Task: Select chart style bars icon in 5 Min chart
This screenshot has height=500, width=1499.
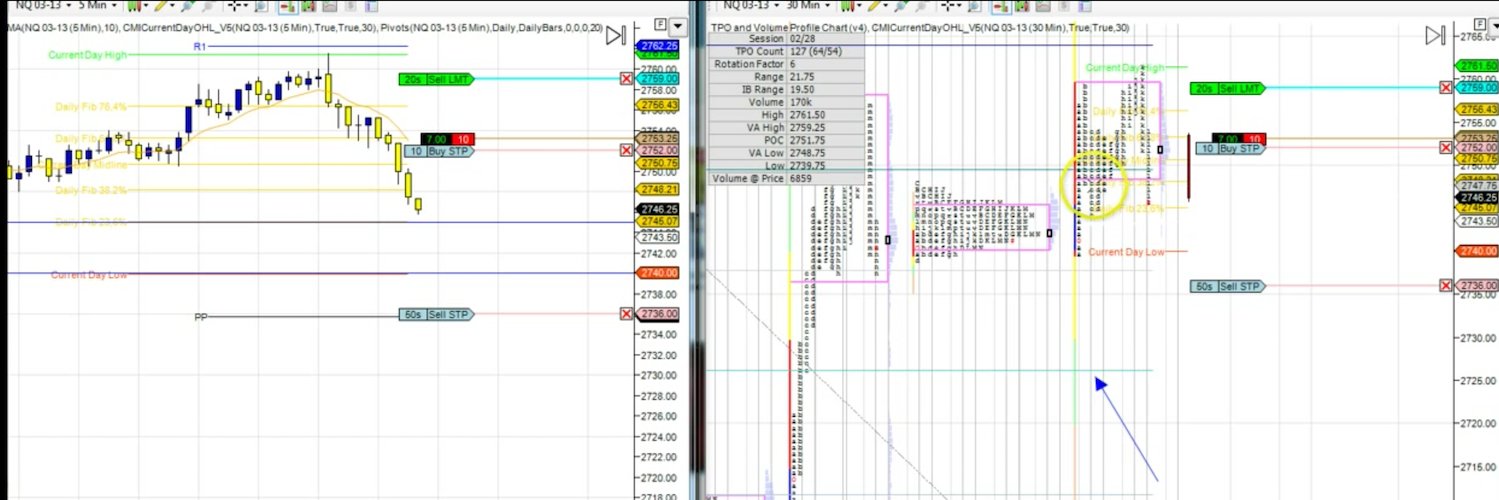Action: pyautogui.click(x=134, y=6)
